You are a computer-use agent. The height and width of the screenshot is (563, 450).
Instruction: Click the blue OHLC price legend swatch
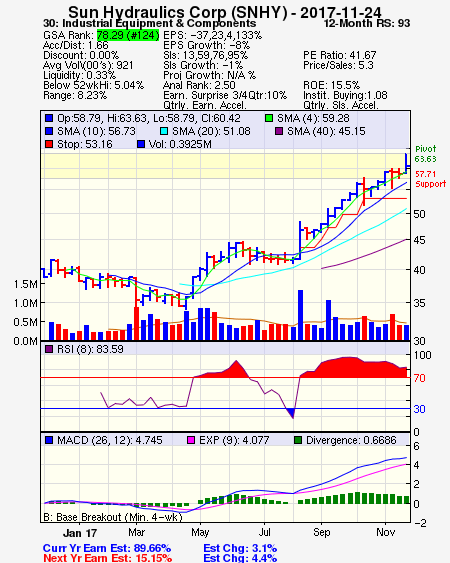coord(49,118)
